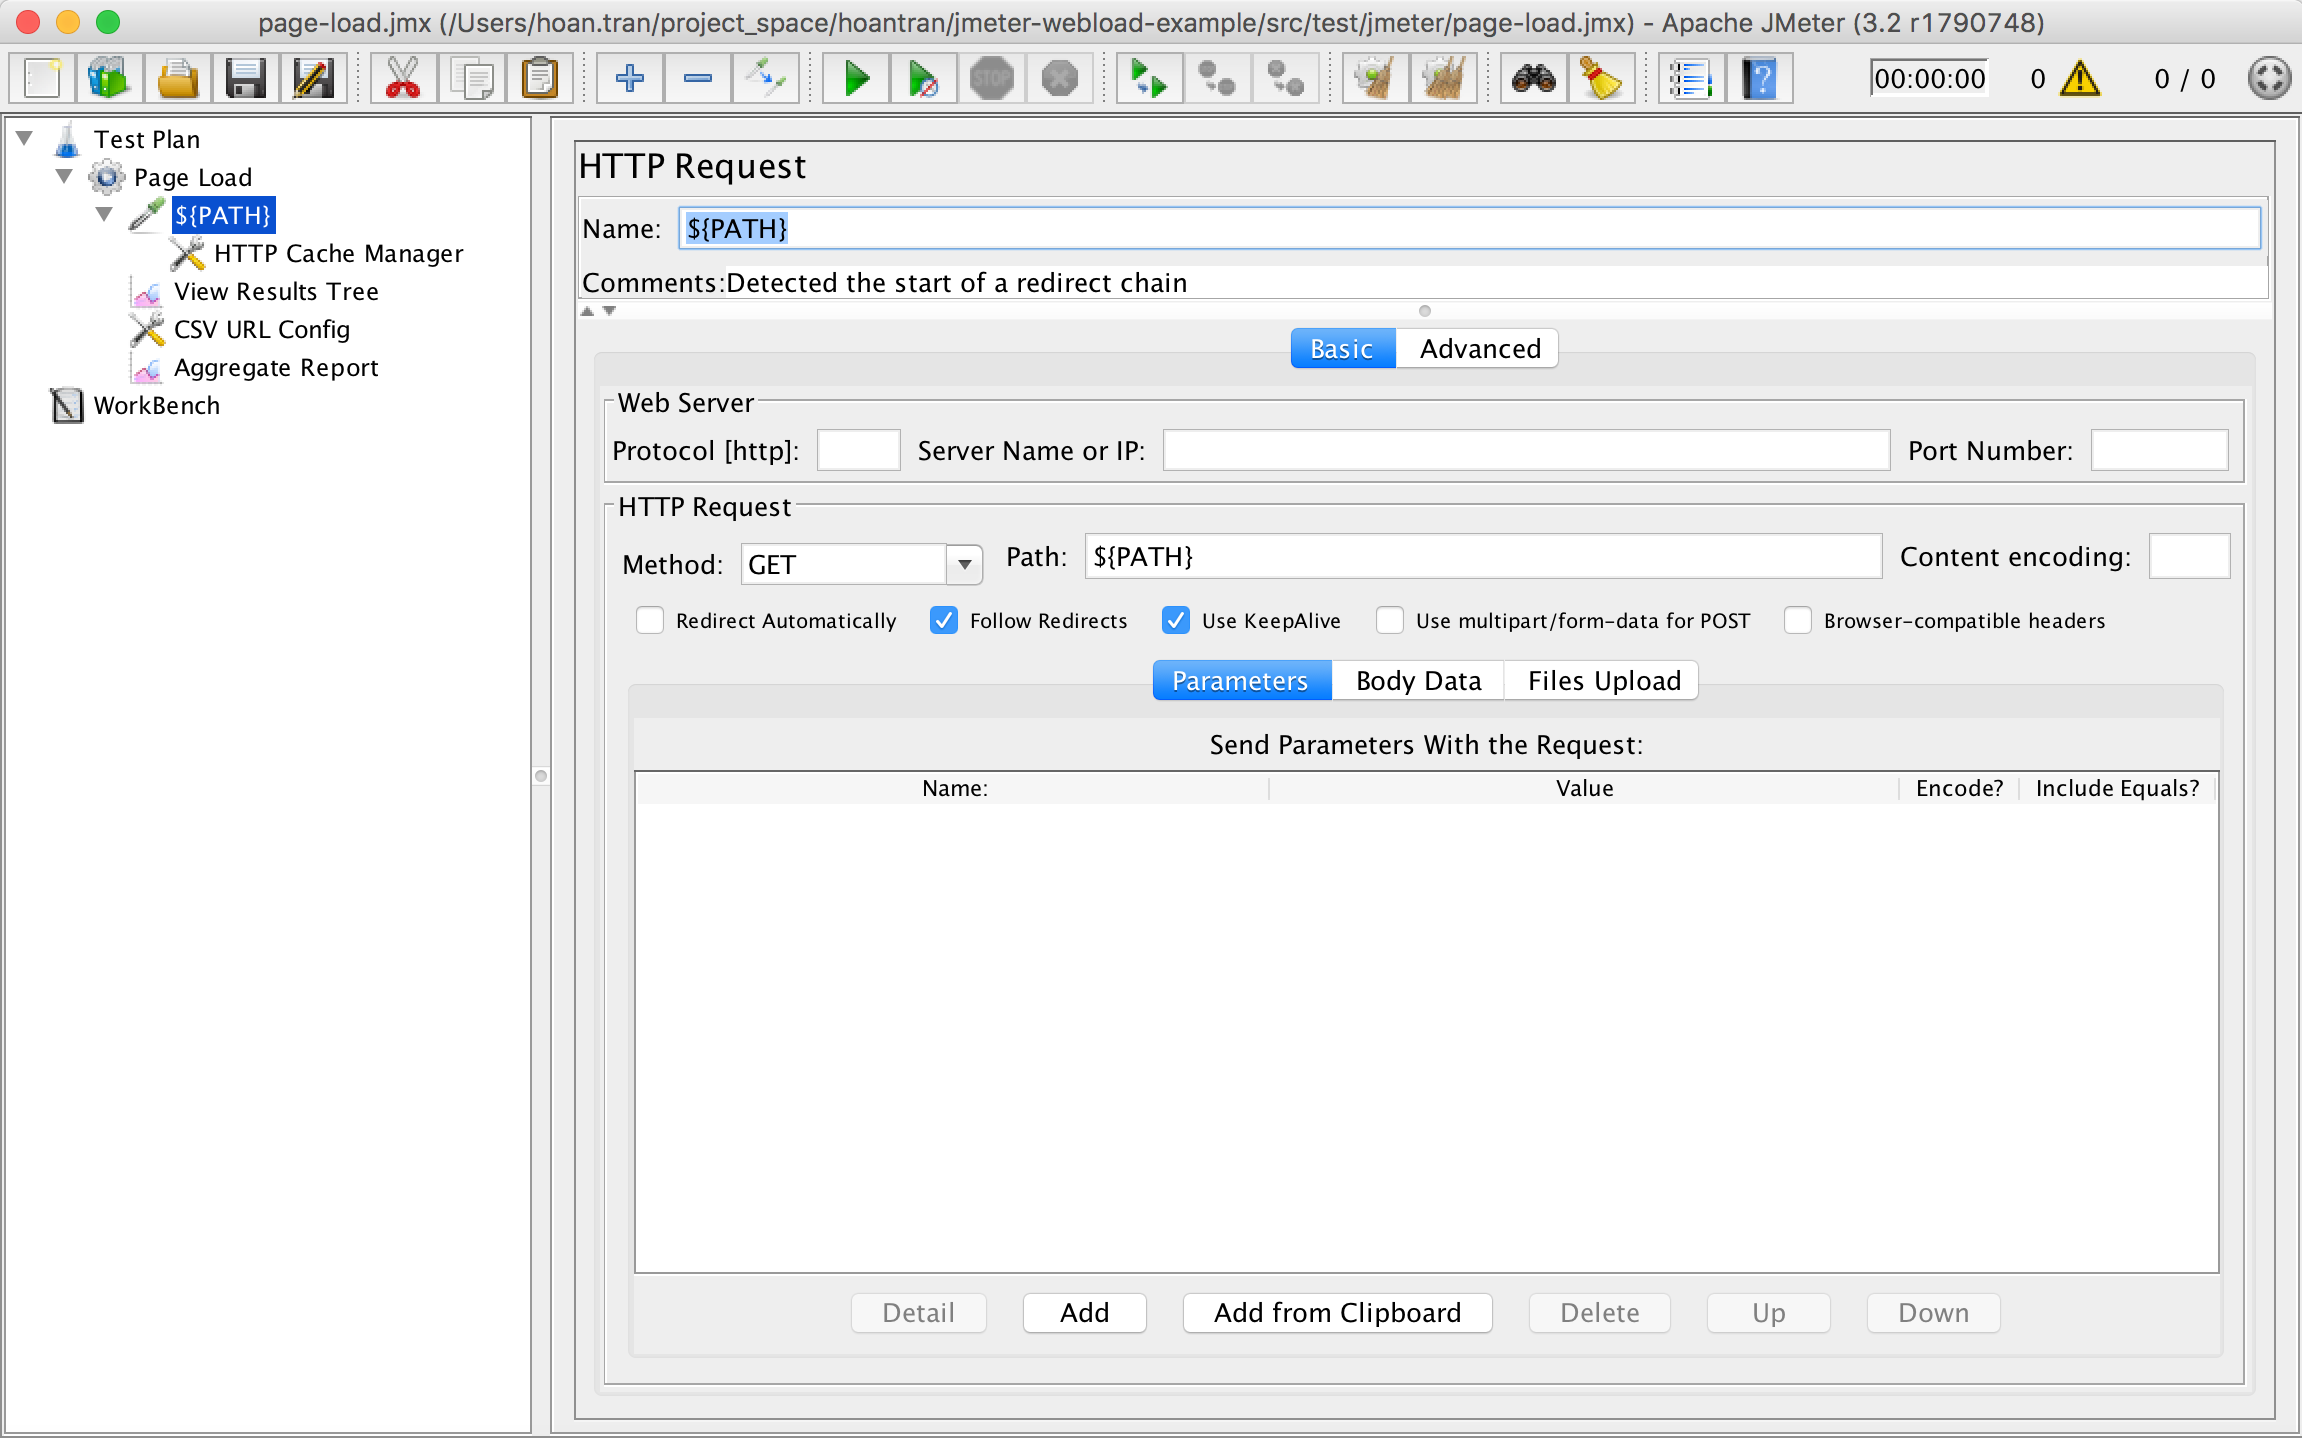Click Start no pauses icon
The height and width of the screenshot is (1438, 2302).
coord(923,78)
